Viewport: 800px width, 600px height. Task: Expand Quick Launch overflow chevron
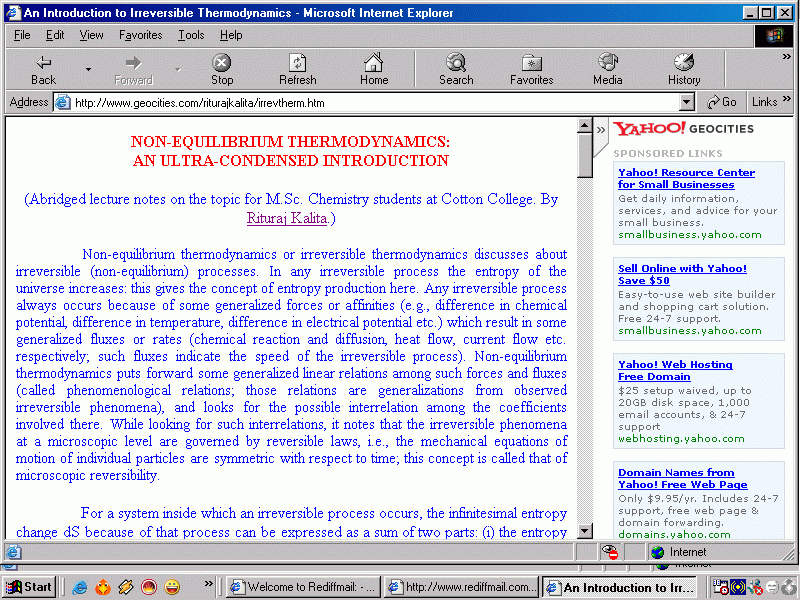208,583
